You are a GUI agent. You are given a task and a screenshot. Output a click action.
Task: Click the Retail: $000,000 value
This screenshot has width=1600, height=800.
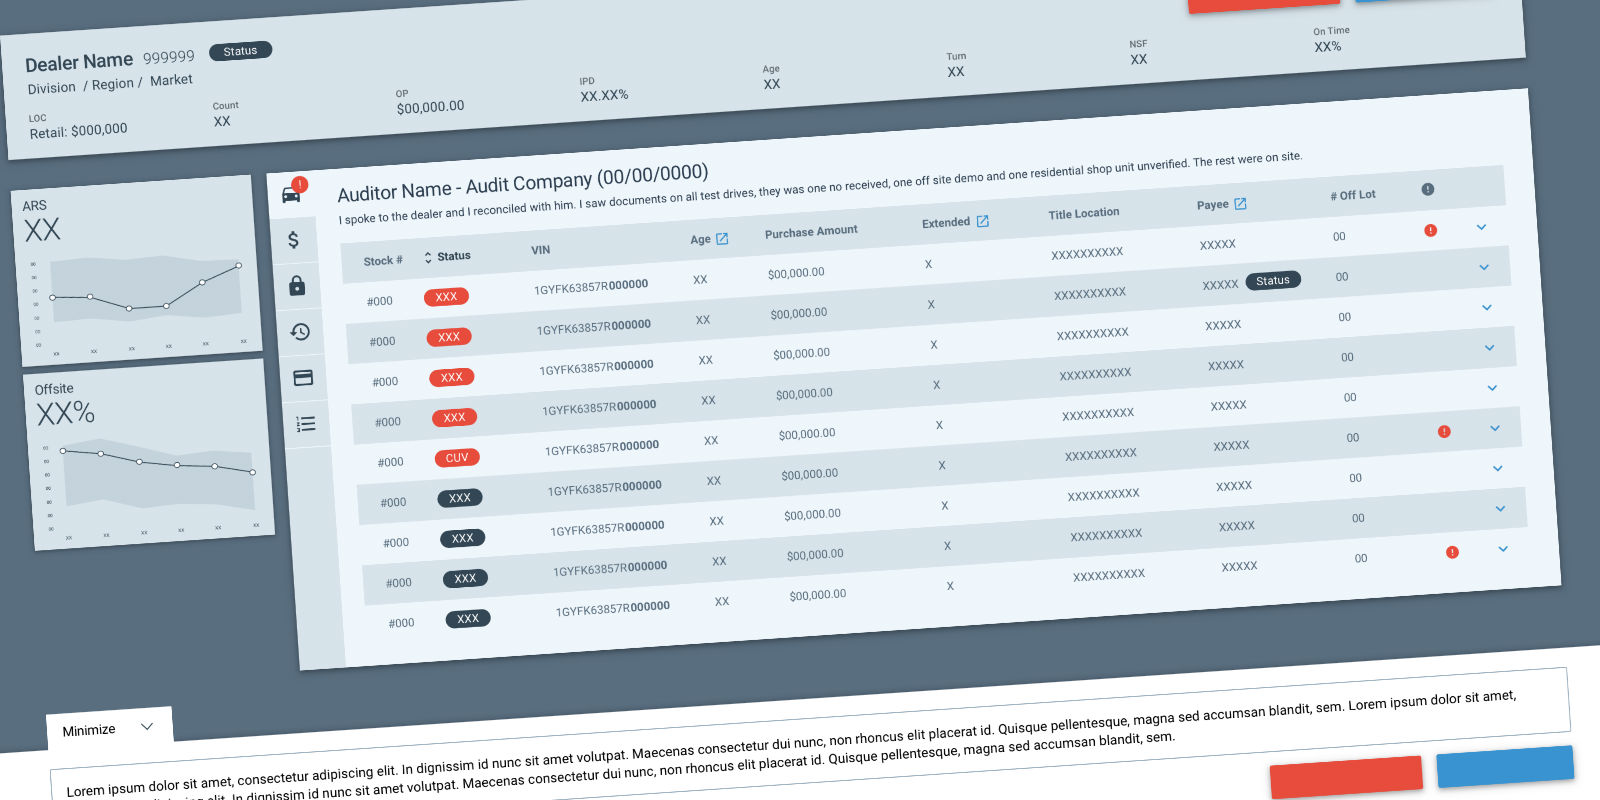point(78,131)
